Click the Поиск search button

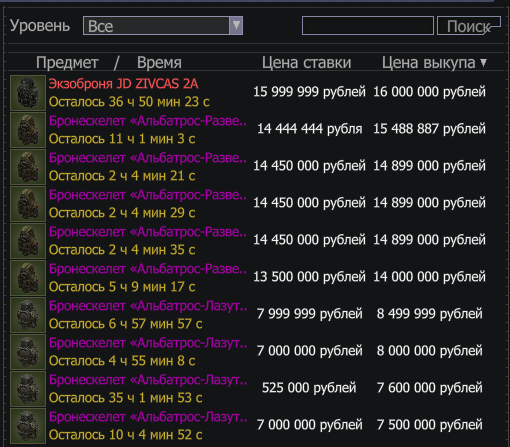click(469, 26)
